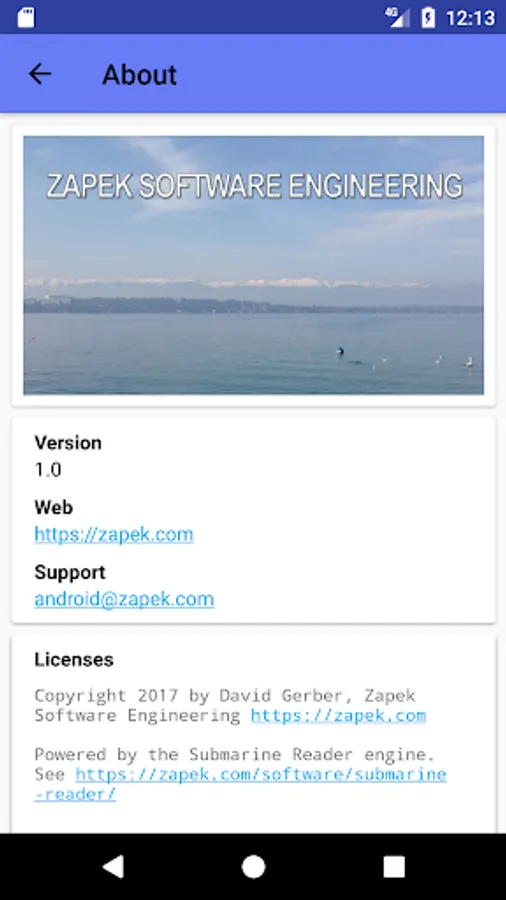Tap the Web heading
Viewport: 506px width, 900px height.
coord(54,507)
